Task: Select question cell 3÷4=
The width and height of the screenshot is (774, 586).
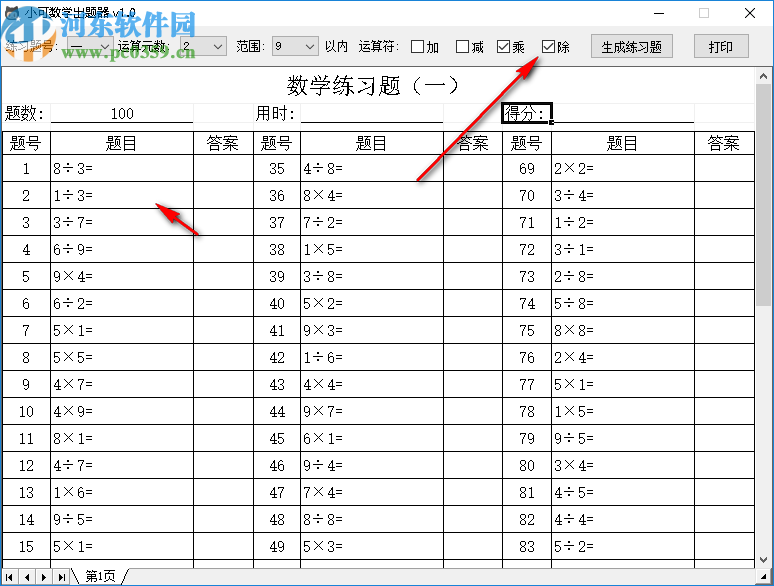Action: click(x=623, y=195)
